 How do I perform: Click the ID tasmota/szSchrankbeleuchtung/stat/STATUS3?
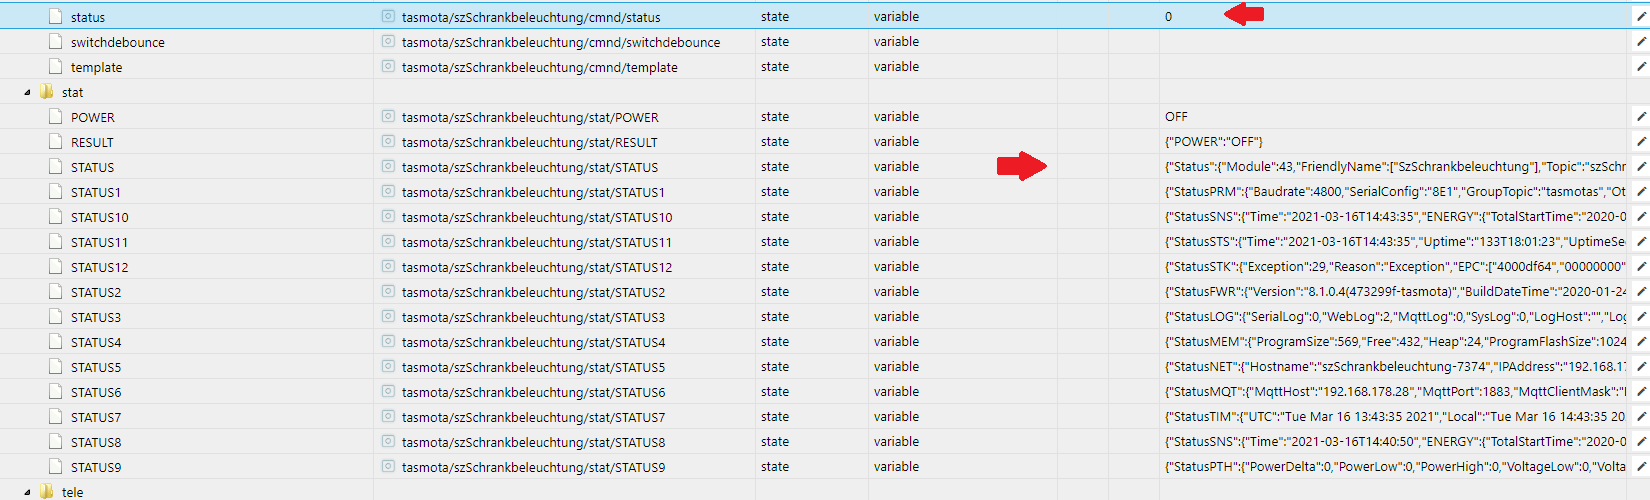click(533, 317)
